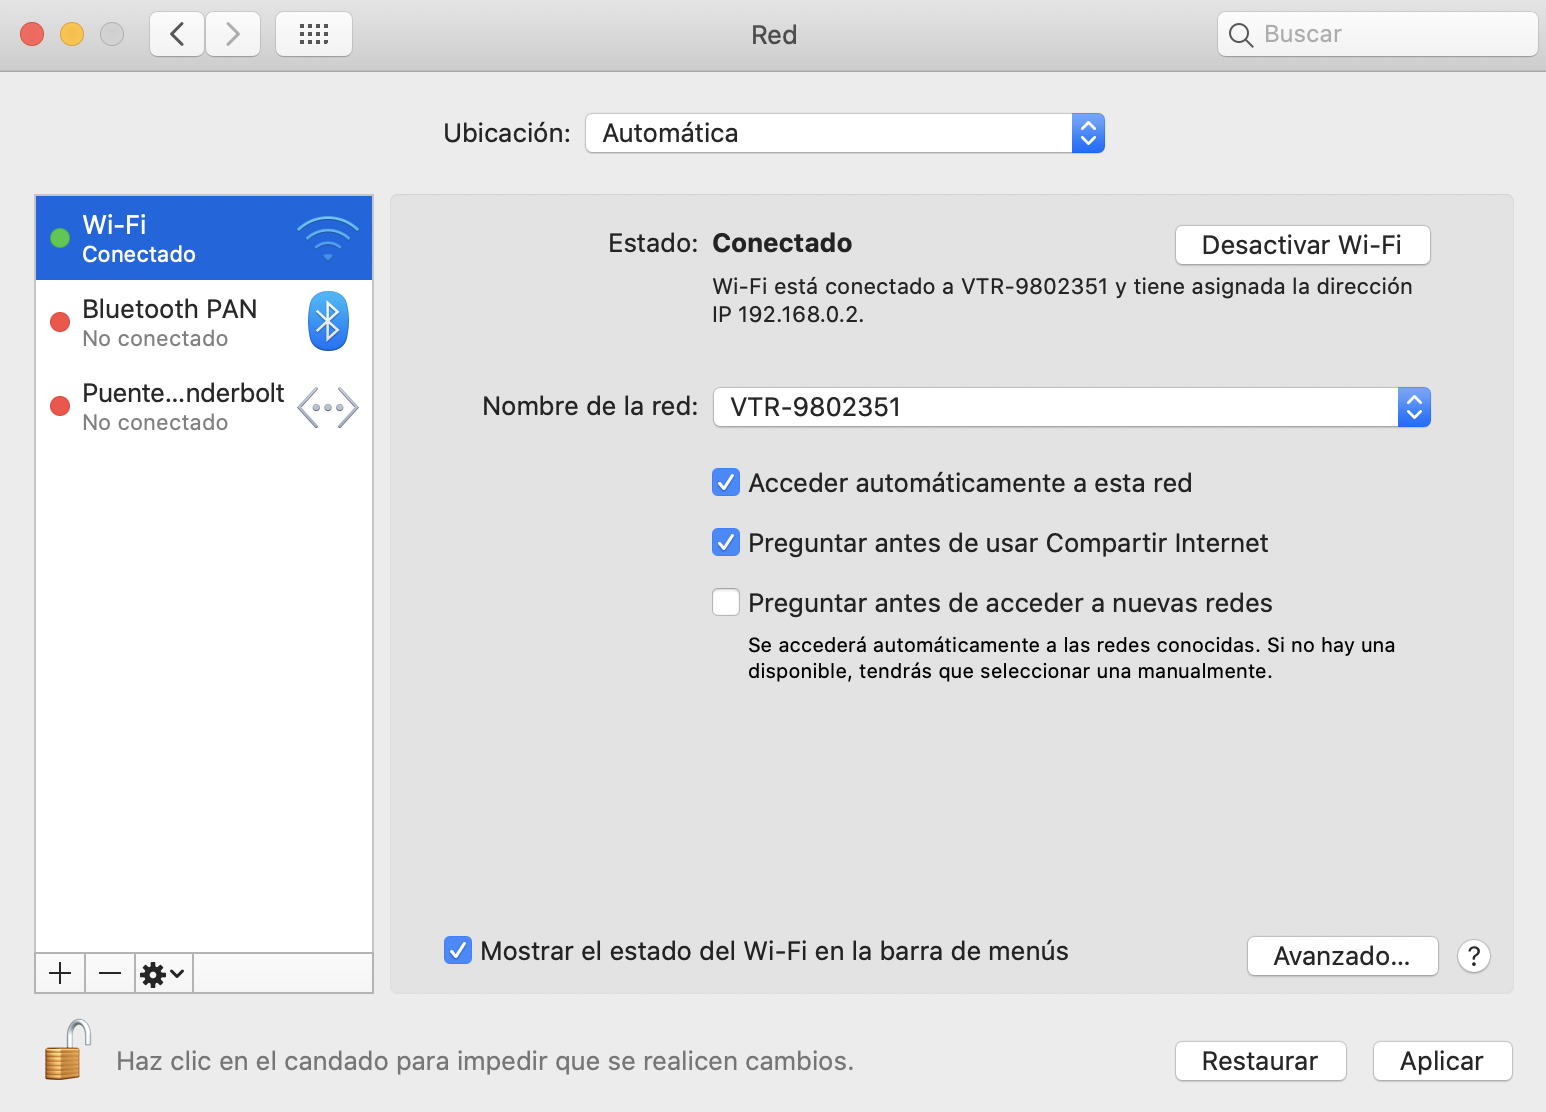Select the Puente Thunderbolt service
1546x1112 pixels.
pyautogui.click(x=204, y=406)
